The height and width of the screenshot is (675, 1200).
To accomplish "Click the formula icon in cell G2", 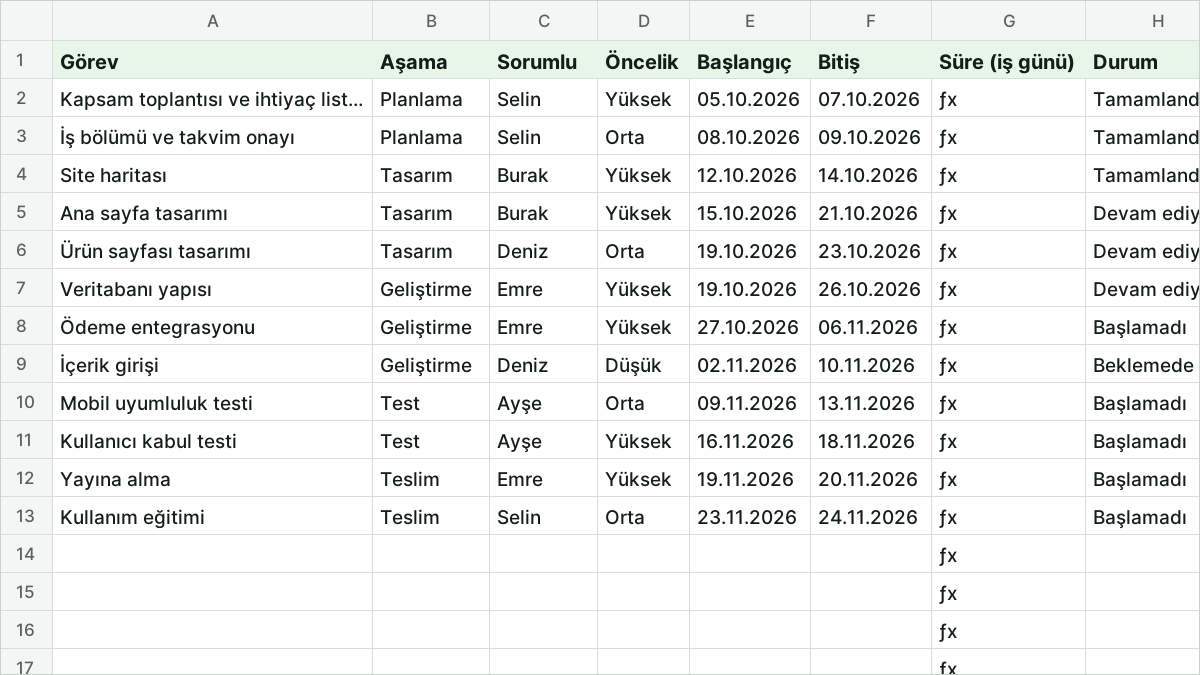I will point(948,99).
